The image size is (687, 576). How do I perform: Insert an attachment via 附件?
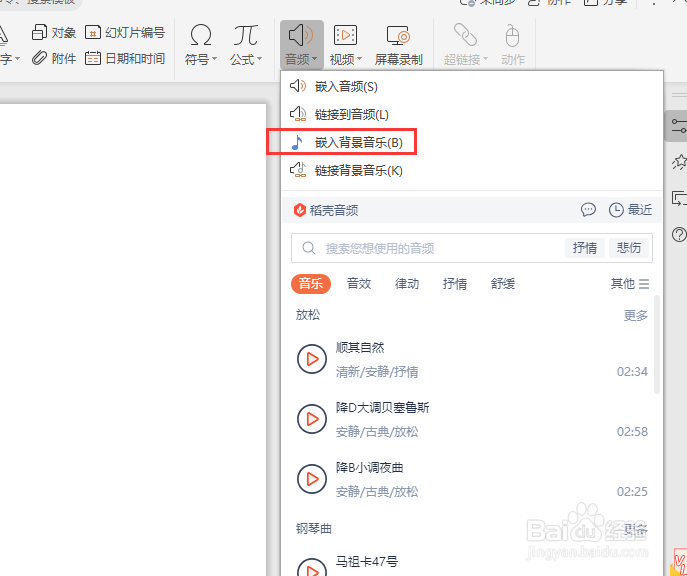[x=54, y=58]
